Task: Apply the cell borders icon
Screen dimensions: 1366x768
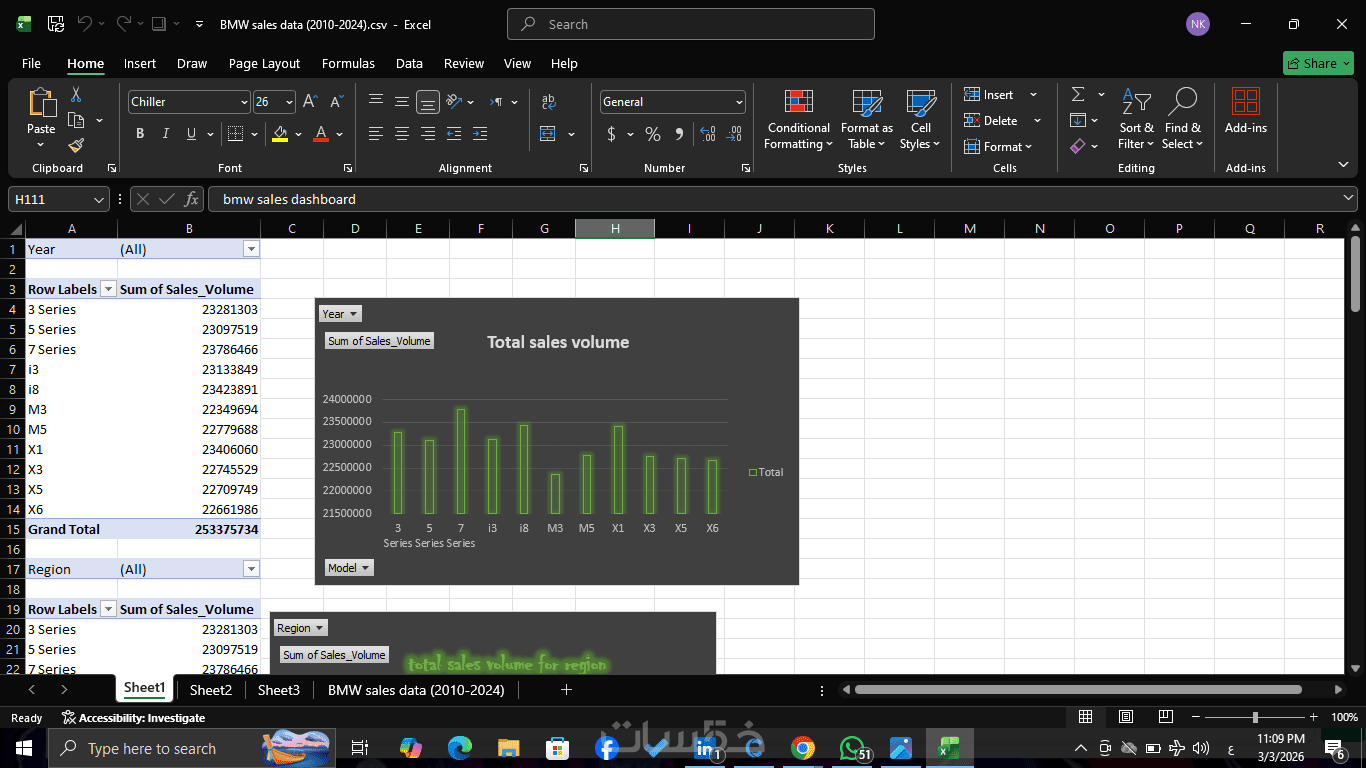Action: [x=235, y=134]
